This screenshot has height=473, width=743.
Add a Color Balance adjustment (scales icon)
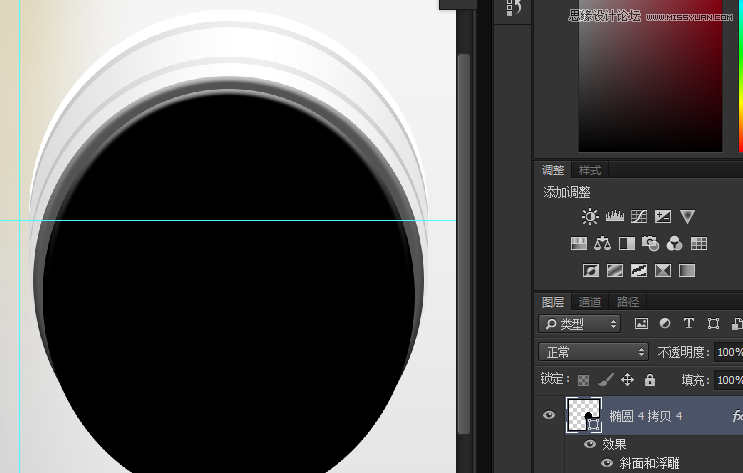pyautogui.click(x=602, y=244)
